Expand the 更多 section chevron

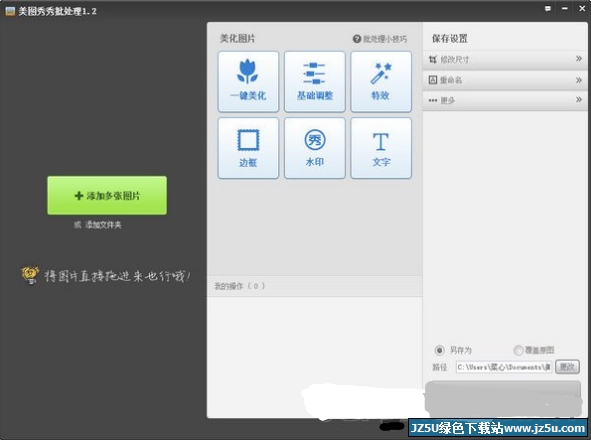tap(579, 100)
